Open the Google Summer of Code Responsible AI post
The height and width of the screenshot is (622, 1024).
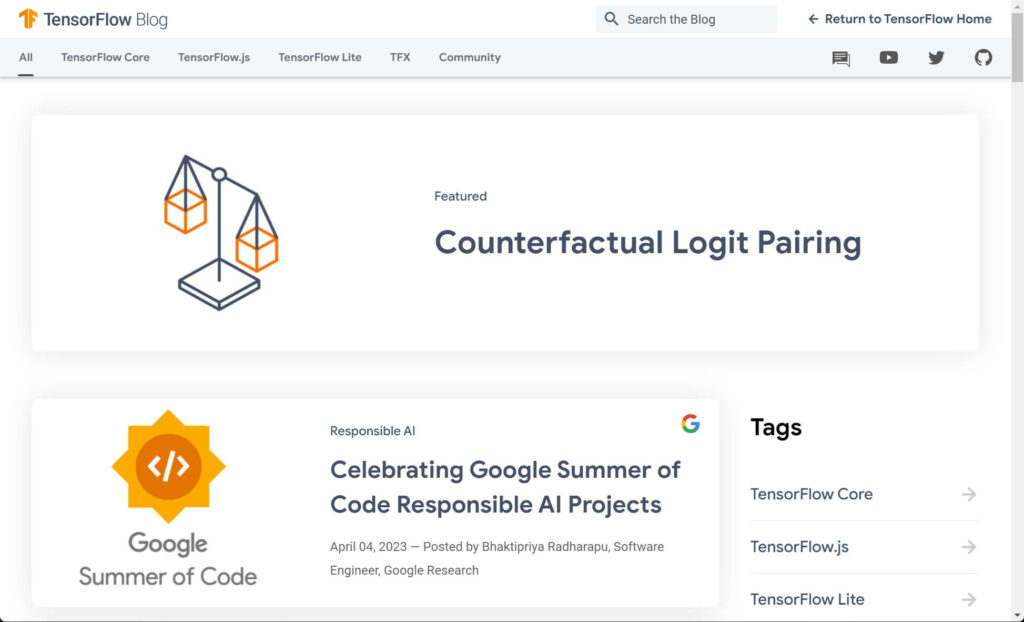pos(505,487)
